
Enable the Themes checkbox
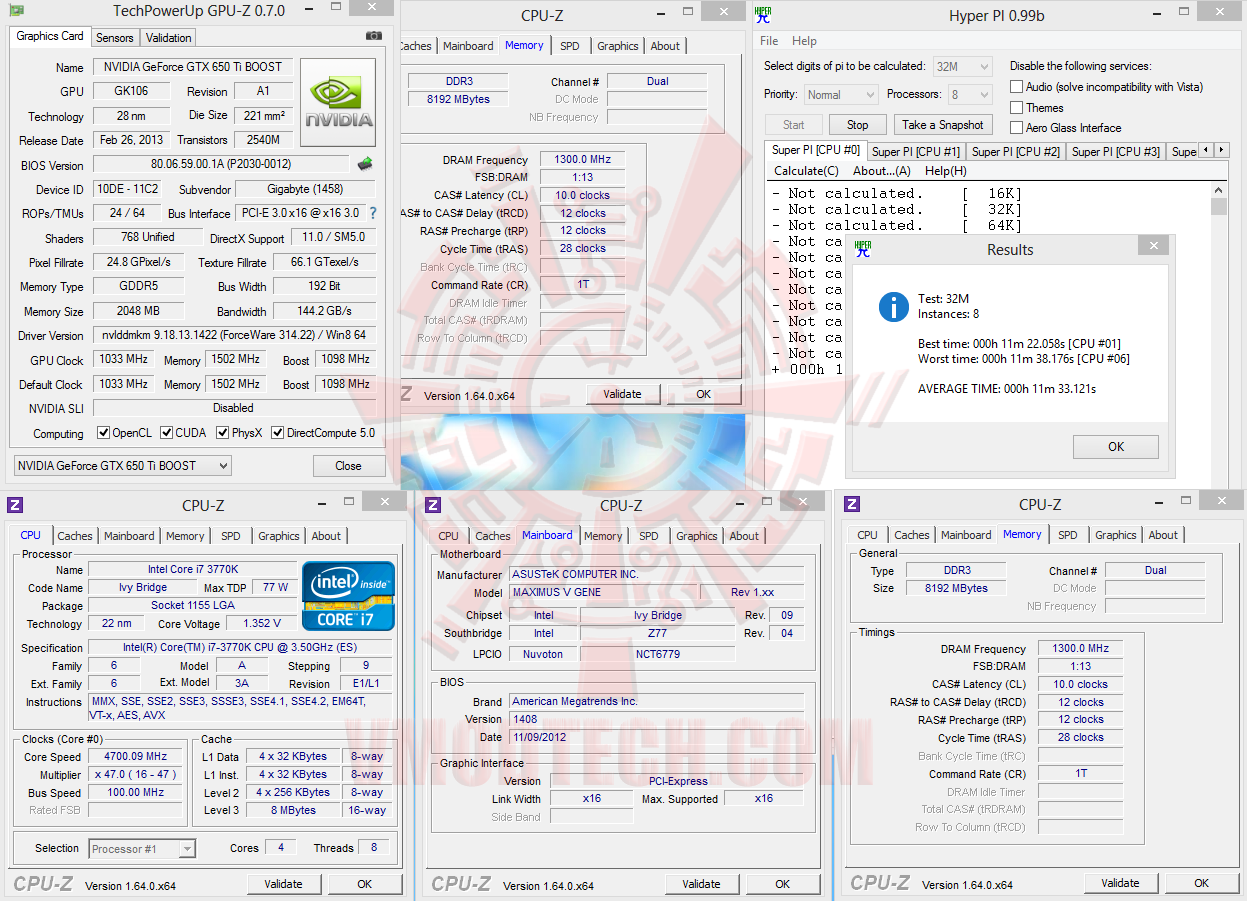(1016, 107)
